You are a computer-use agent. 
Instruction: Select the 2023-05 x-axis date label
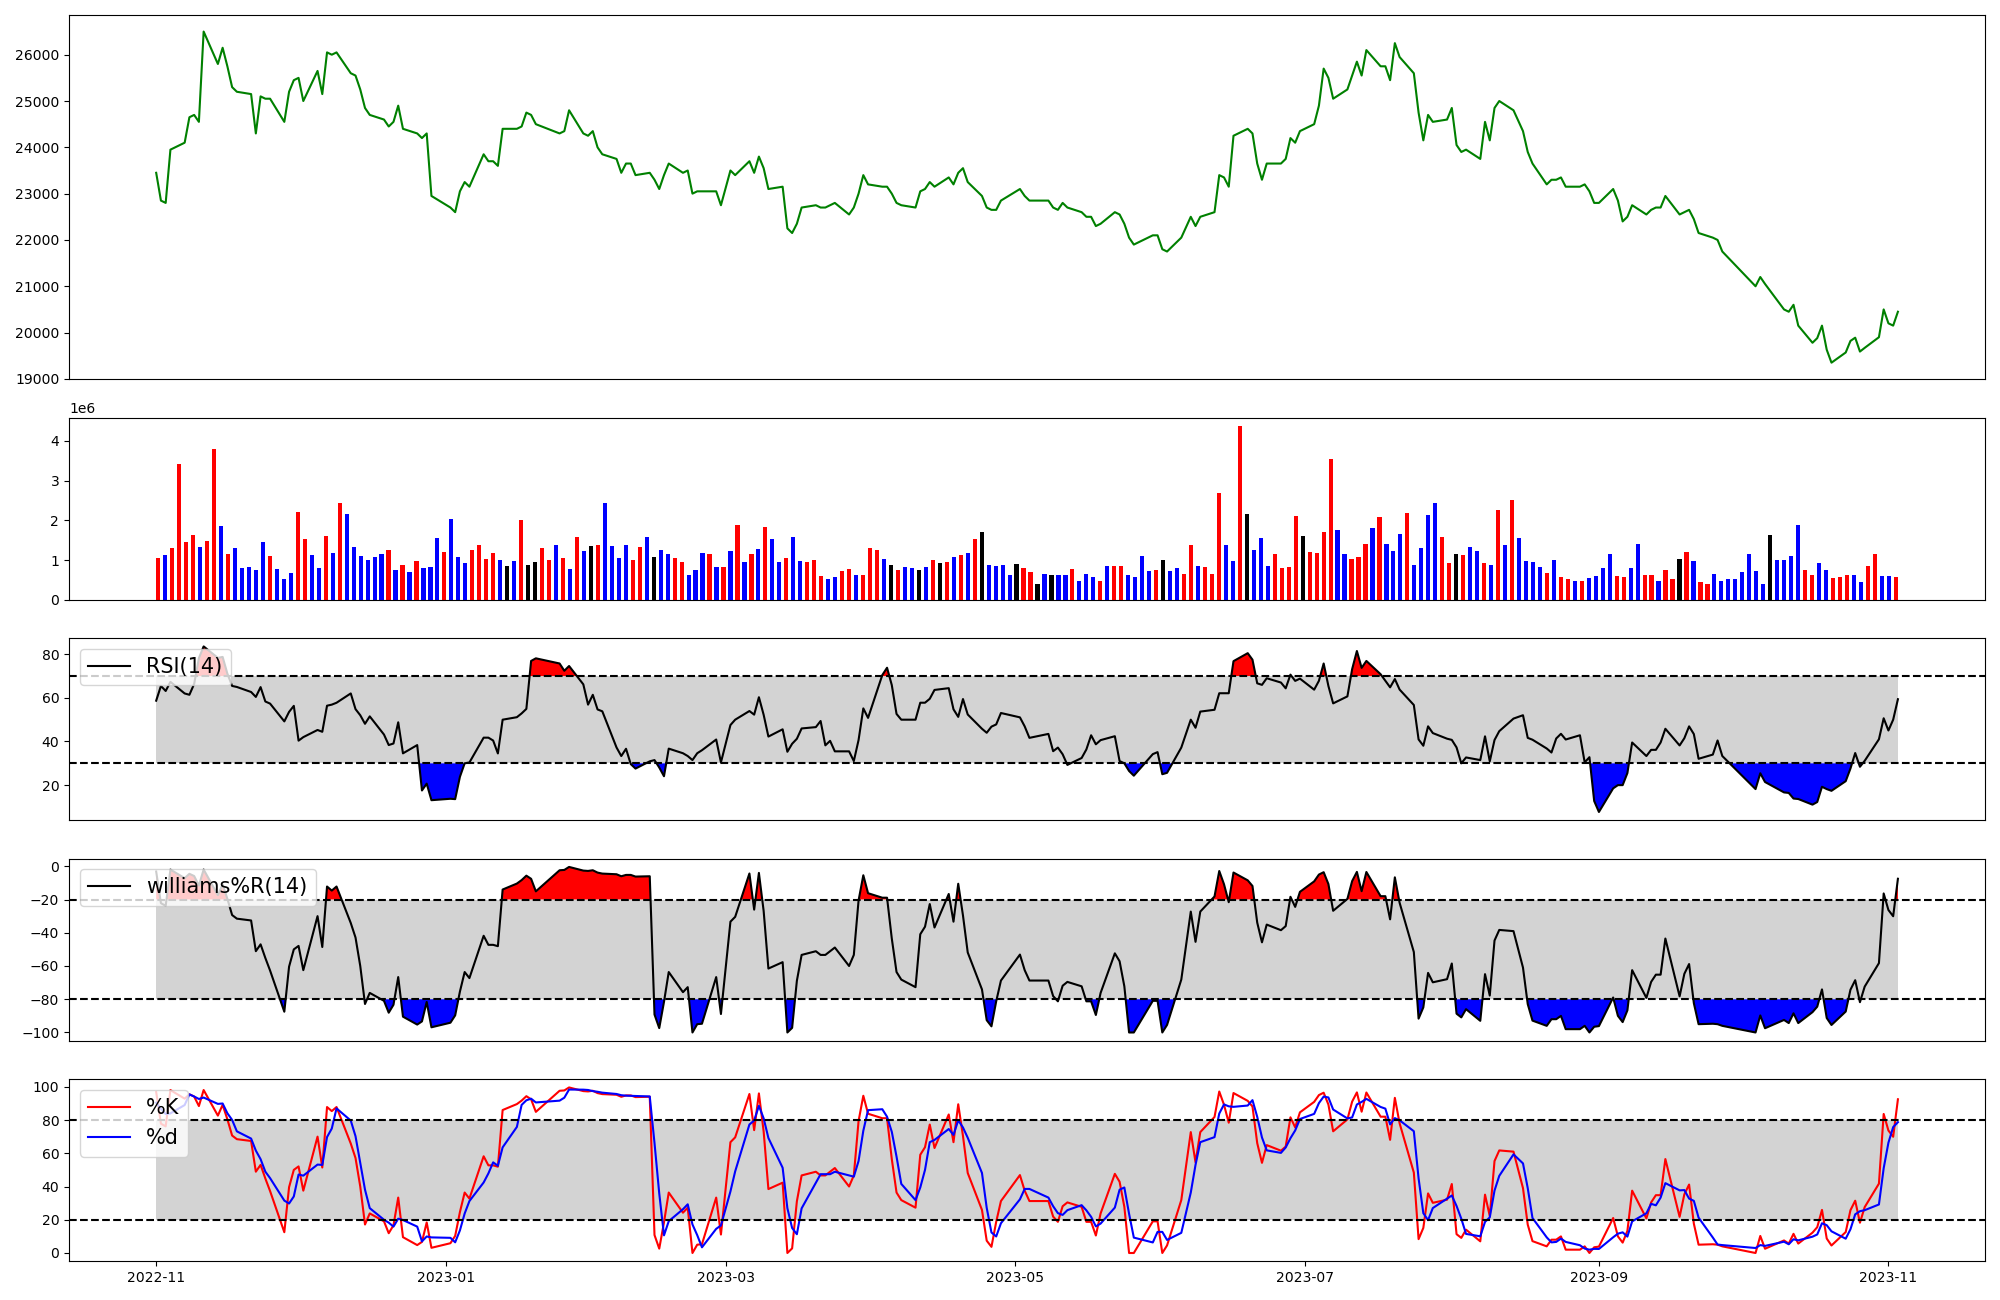coord(1015,1277)
